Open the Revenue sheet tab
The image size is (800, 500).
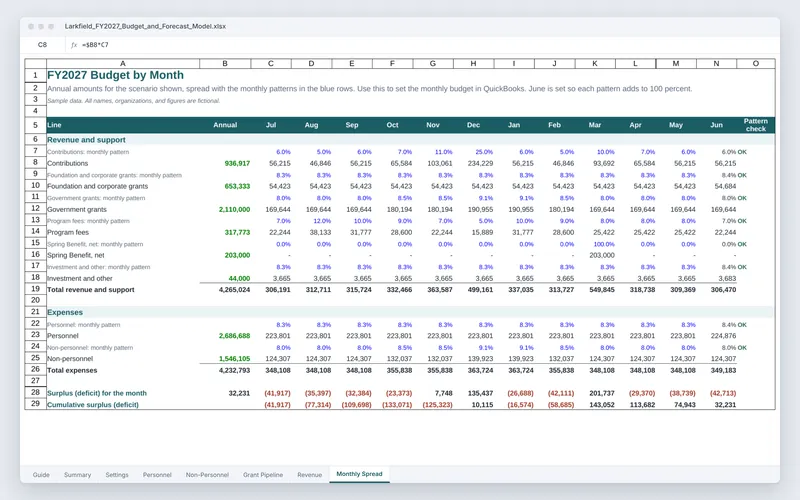pos(310,474)
